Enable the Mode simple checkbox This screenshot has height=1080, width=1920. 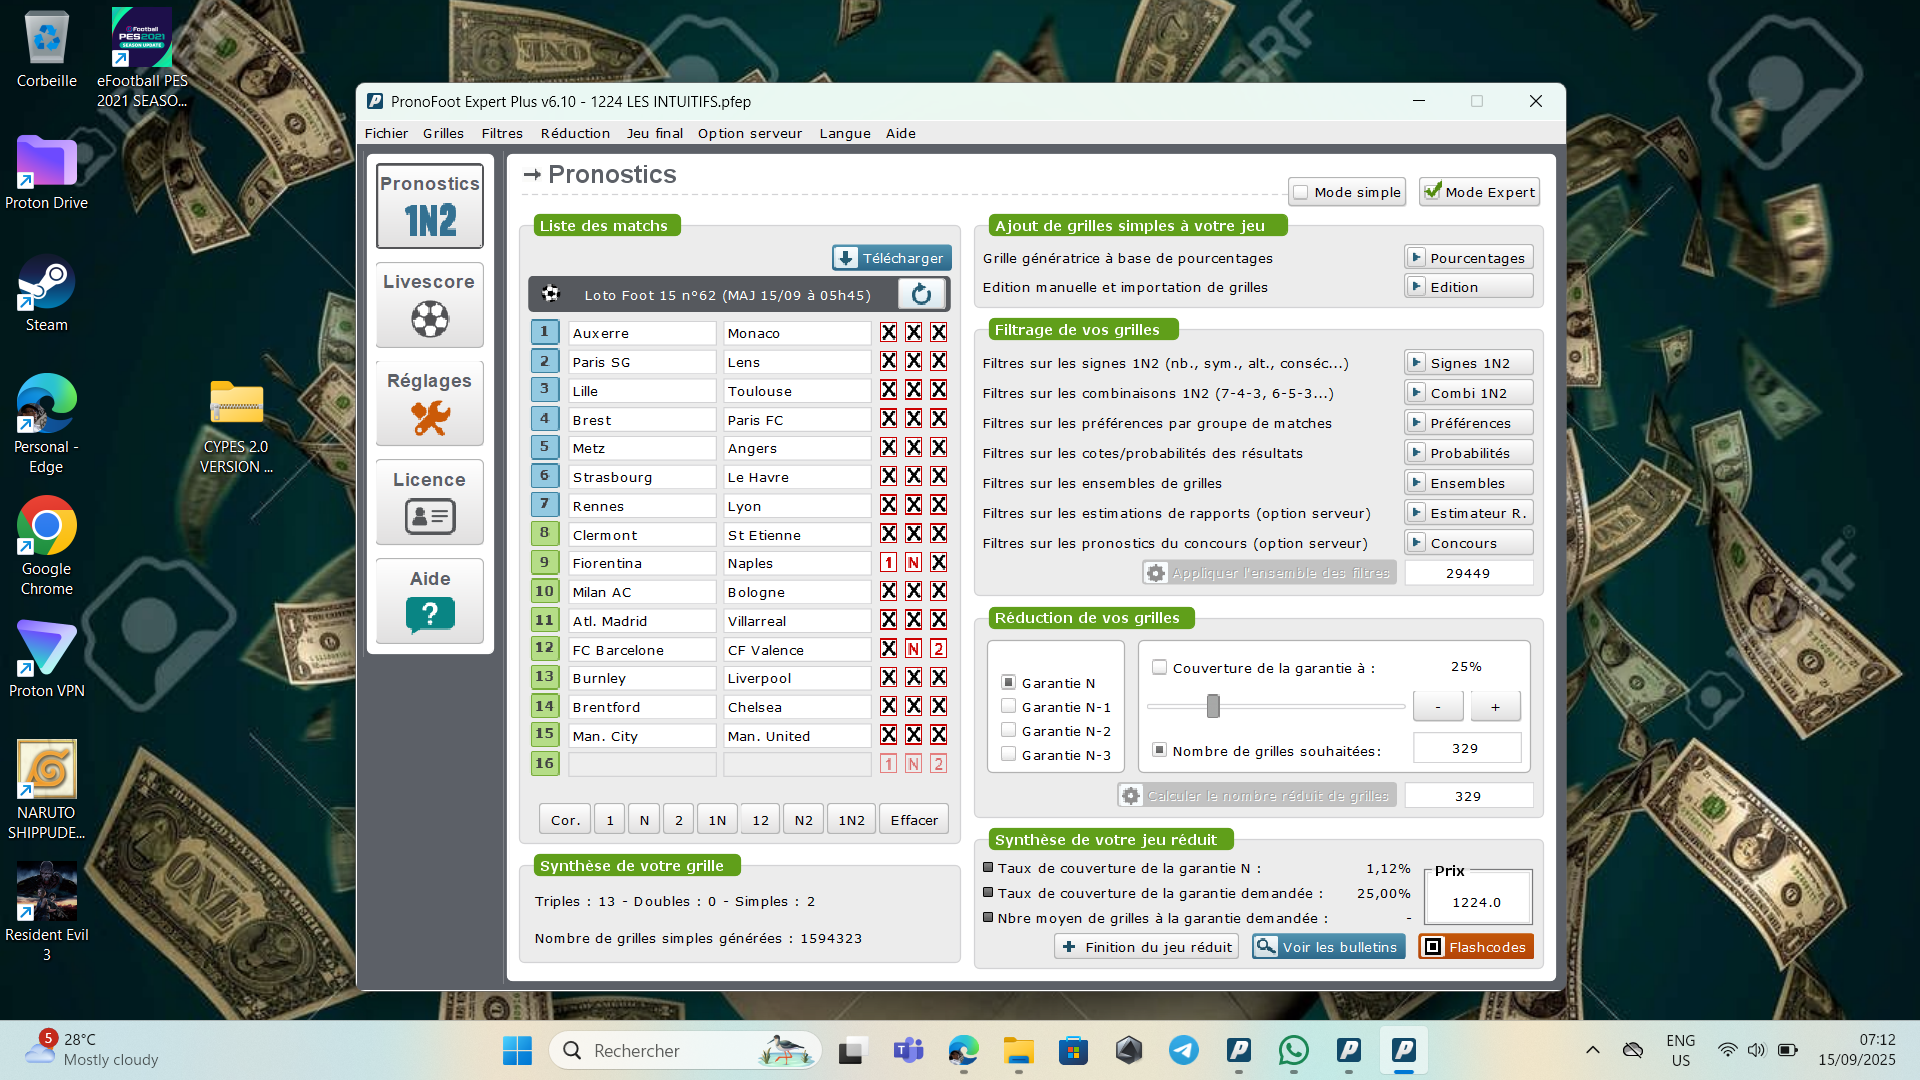pyautogui.click(x=1301, y=192)
